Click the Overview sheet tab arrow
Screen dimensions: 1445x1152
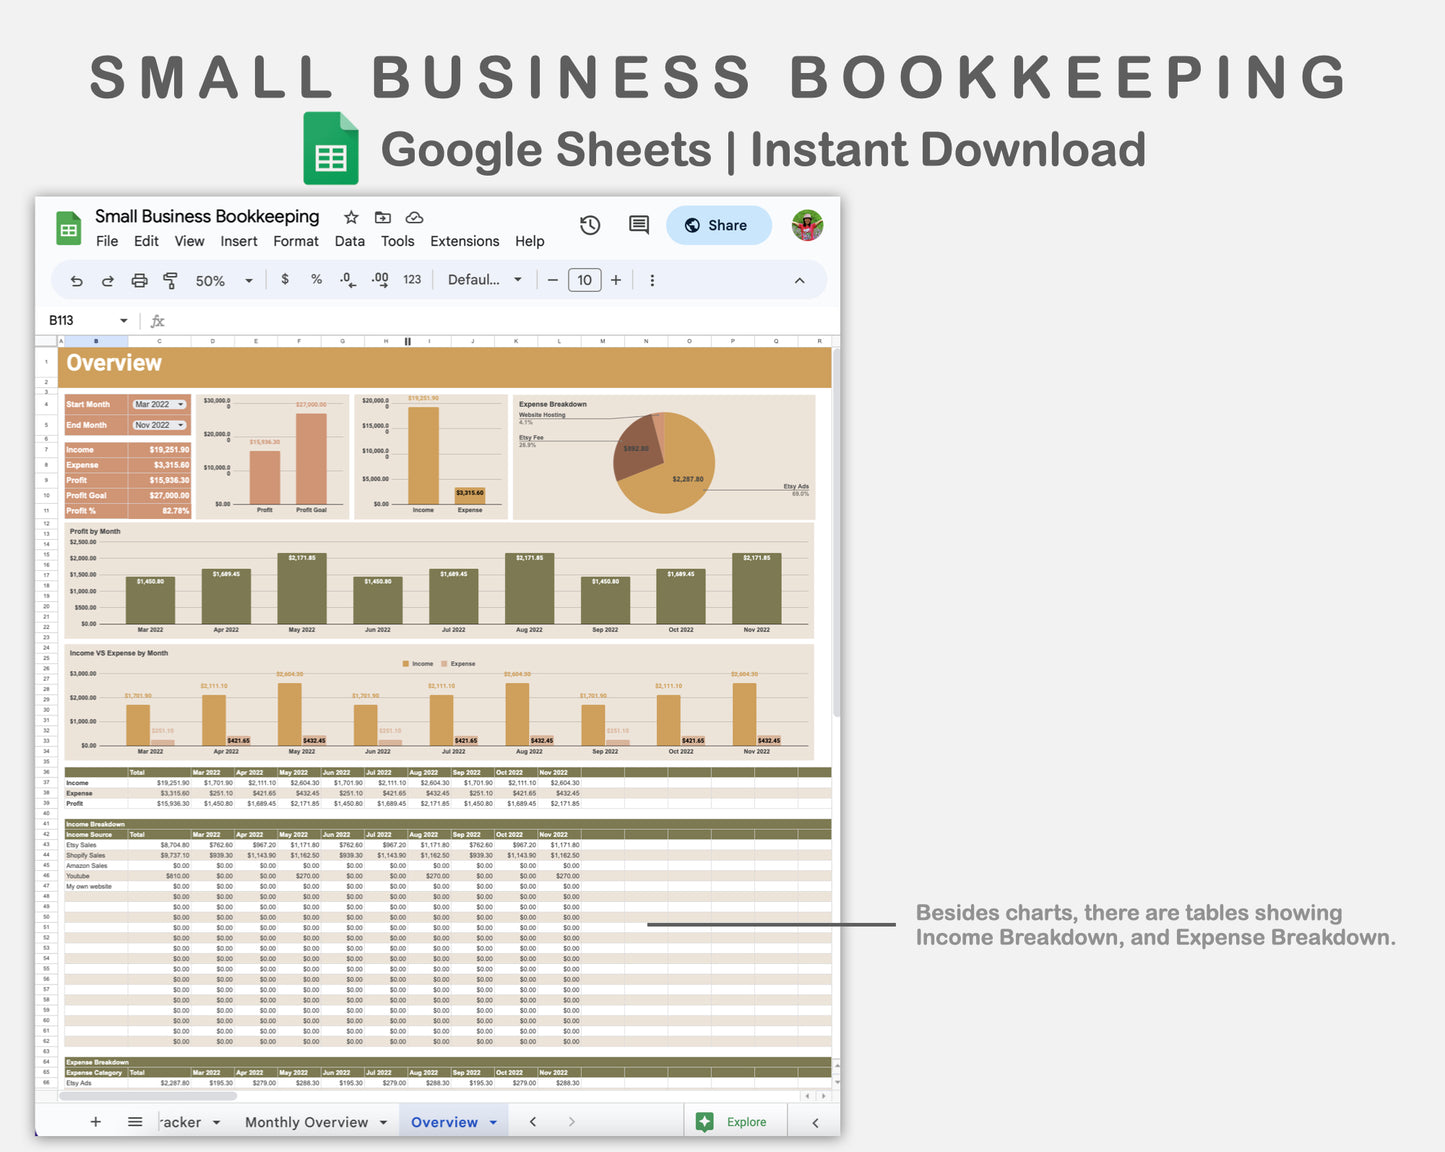493,1121
